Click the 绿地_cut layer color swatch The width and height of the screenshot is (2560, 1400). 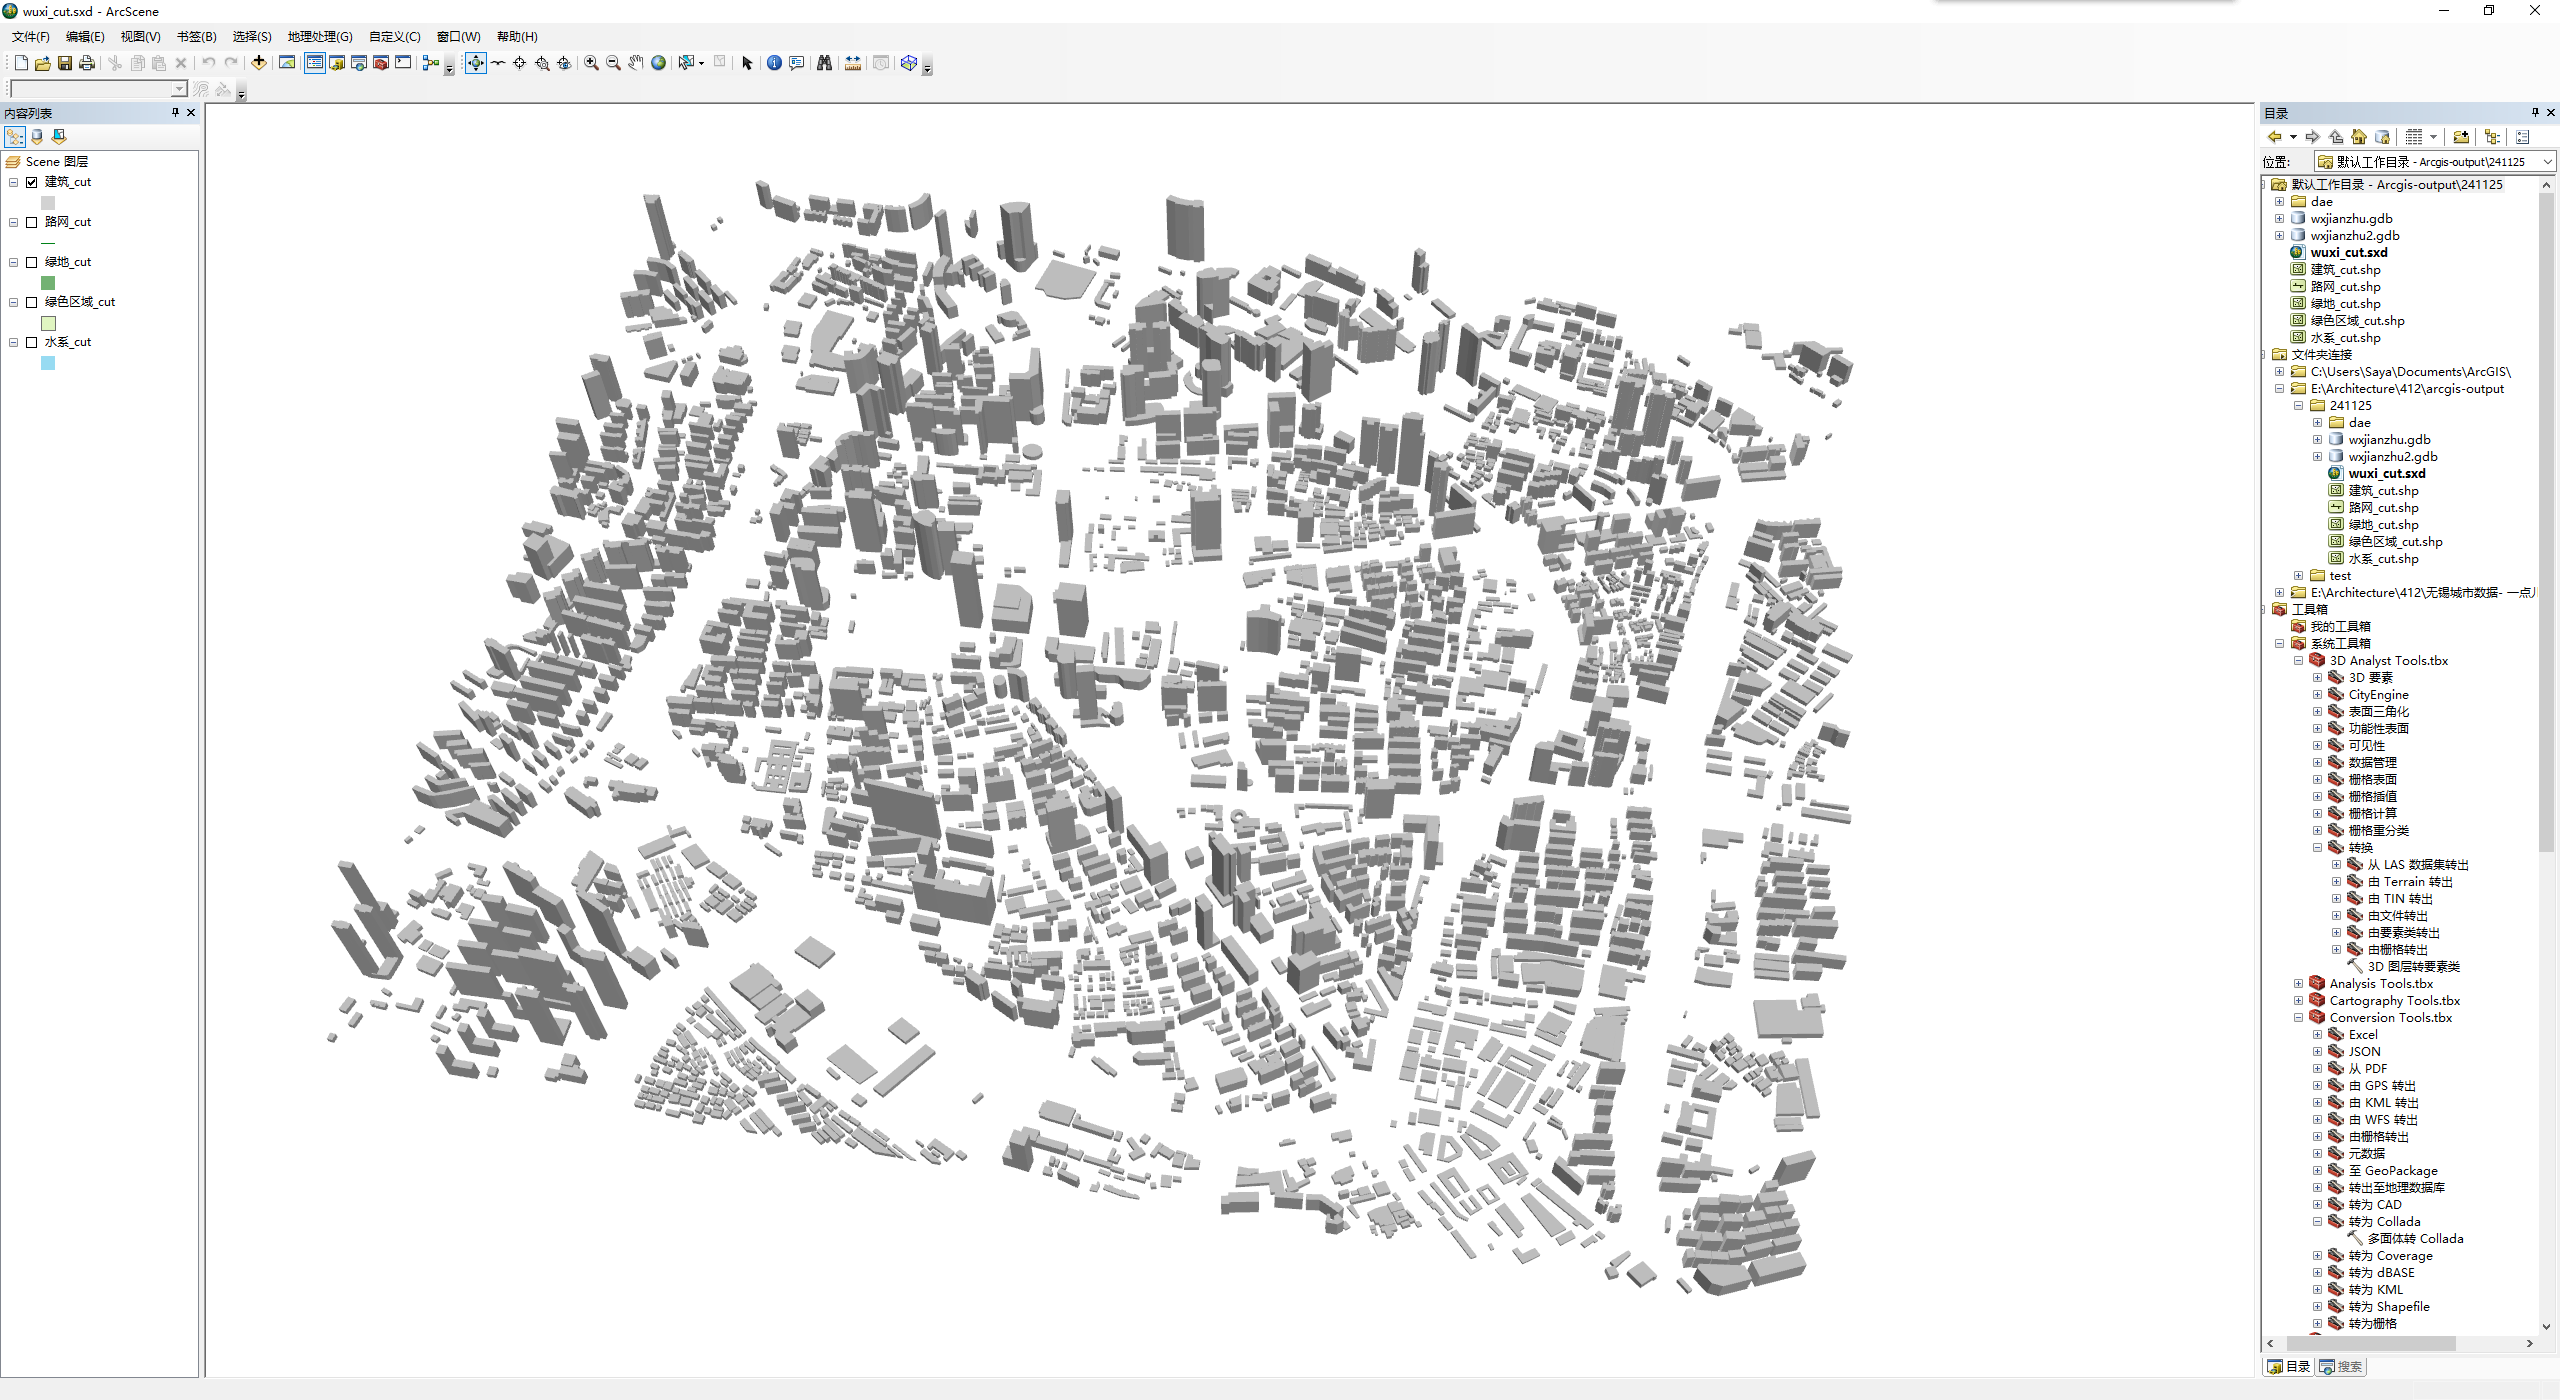tap(47, 283)
